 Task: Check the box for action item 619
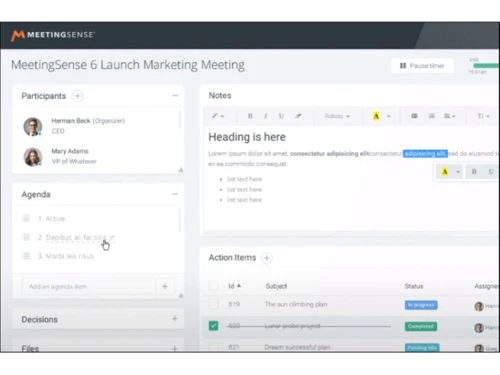213,304
